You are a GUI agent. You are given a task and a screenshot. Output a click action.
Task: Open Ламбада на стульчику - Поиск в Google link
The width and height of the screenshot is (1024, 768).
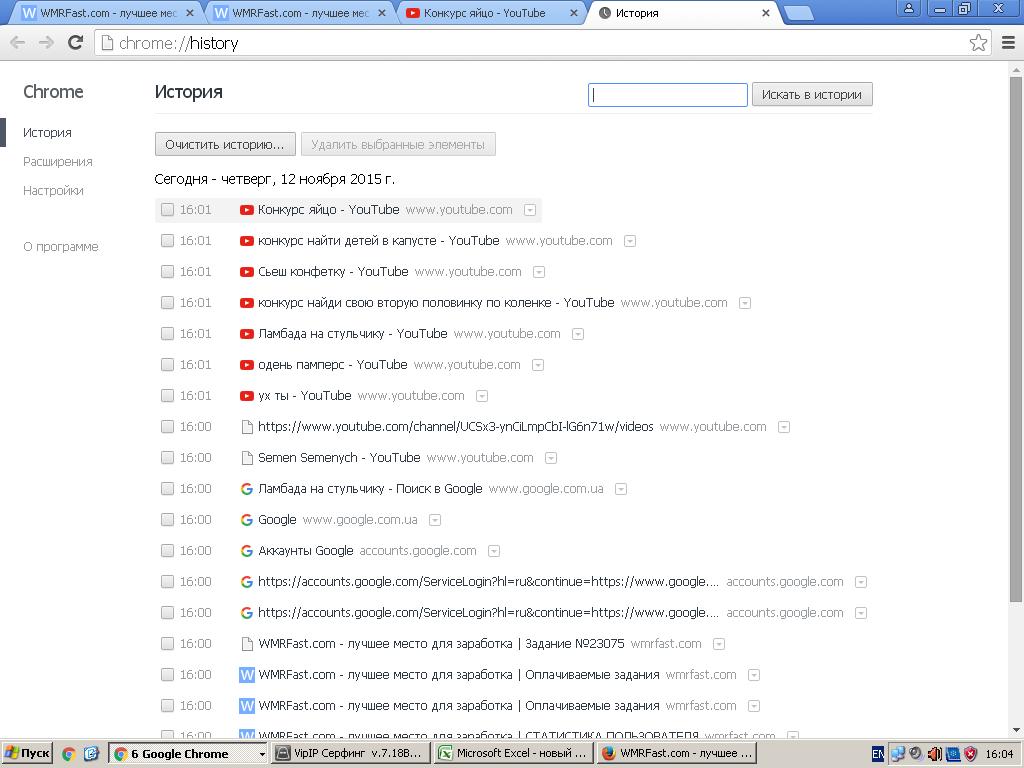click(370, 488)
